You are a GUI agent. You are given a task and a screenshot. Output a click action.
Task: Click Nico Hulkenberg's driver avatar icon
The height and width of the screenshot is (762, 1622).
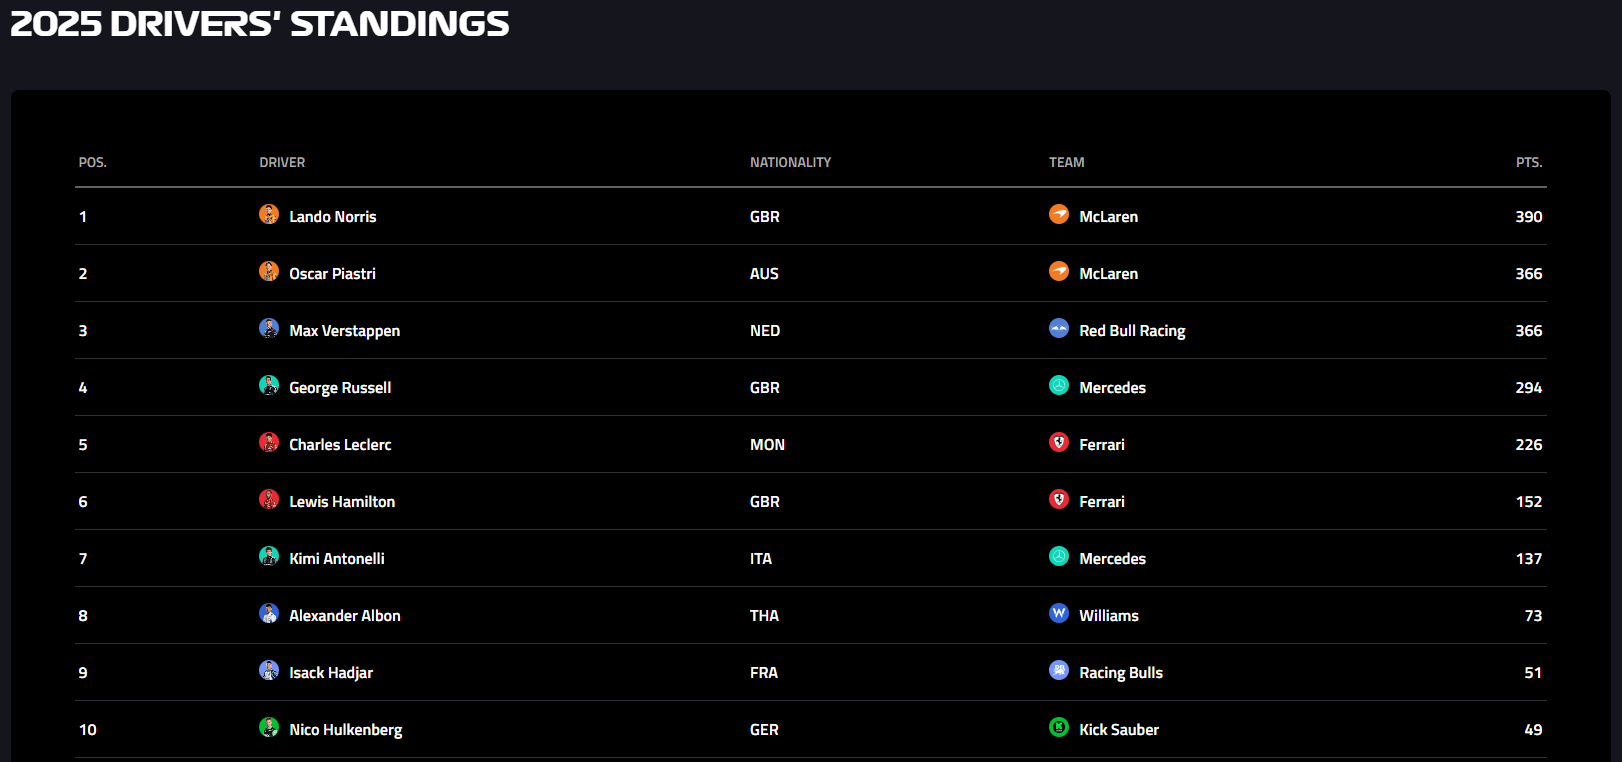[269, 727]
